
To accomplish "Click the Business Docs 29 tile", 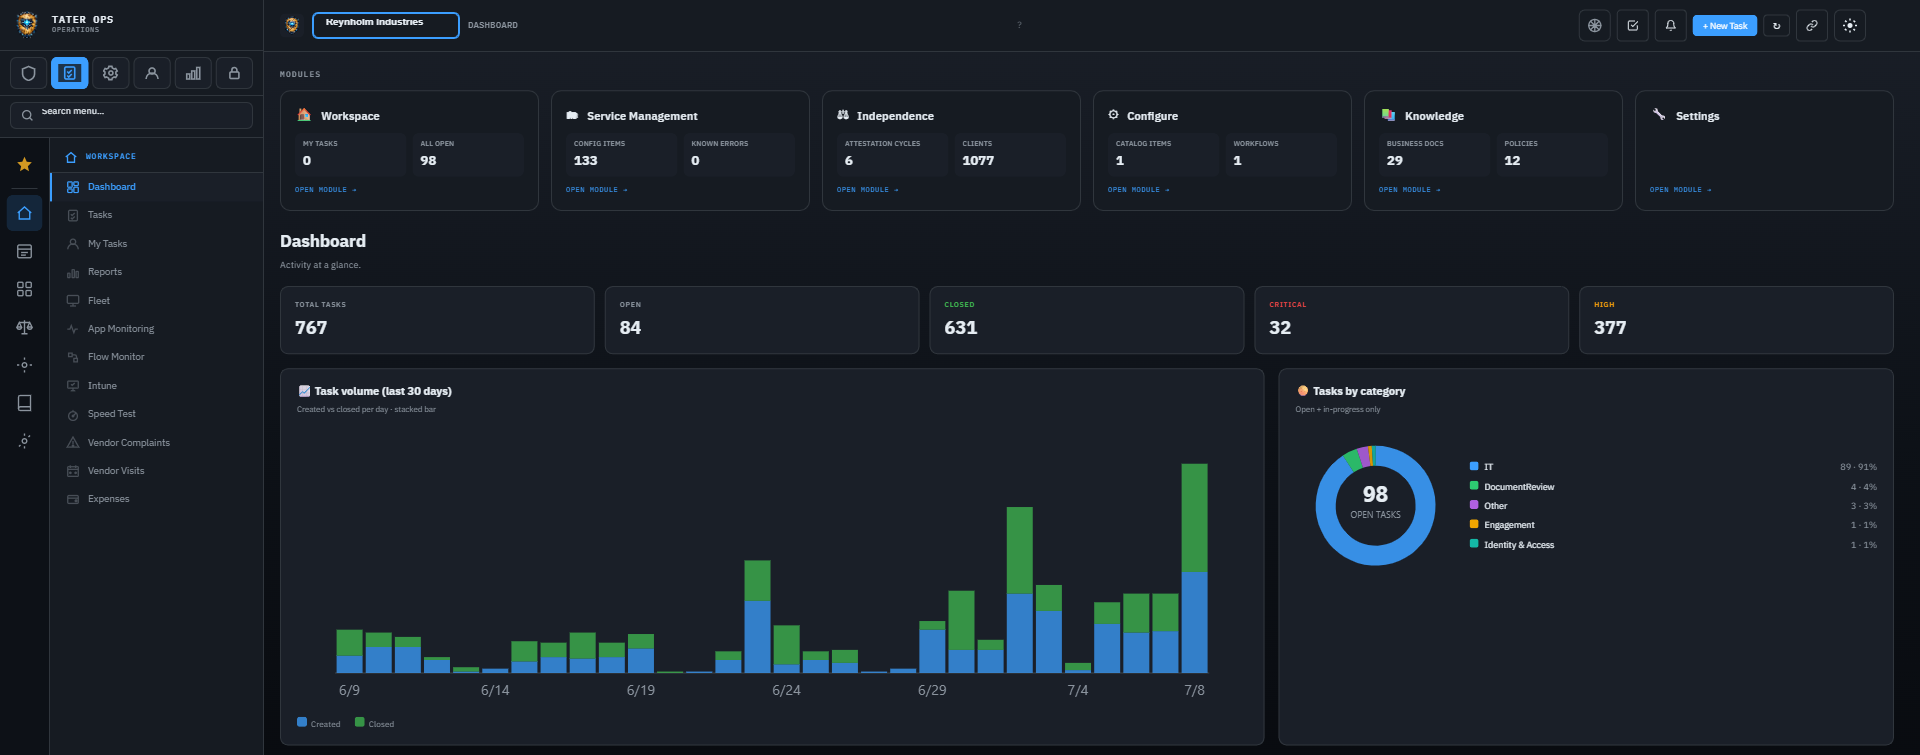I will [x=1434, y=154].
